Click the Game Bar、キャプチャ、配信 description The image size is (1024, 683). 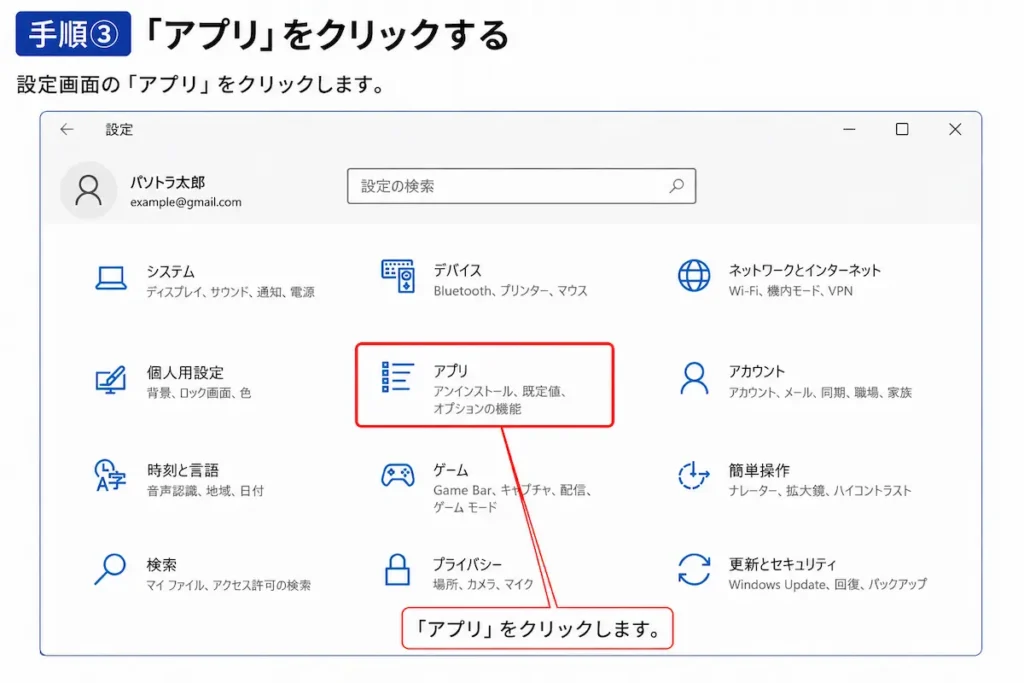pos(512,490)
